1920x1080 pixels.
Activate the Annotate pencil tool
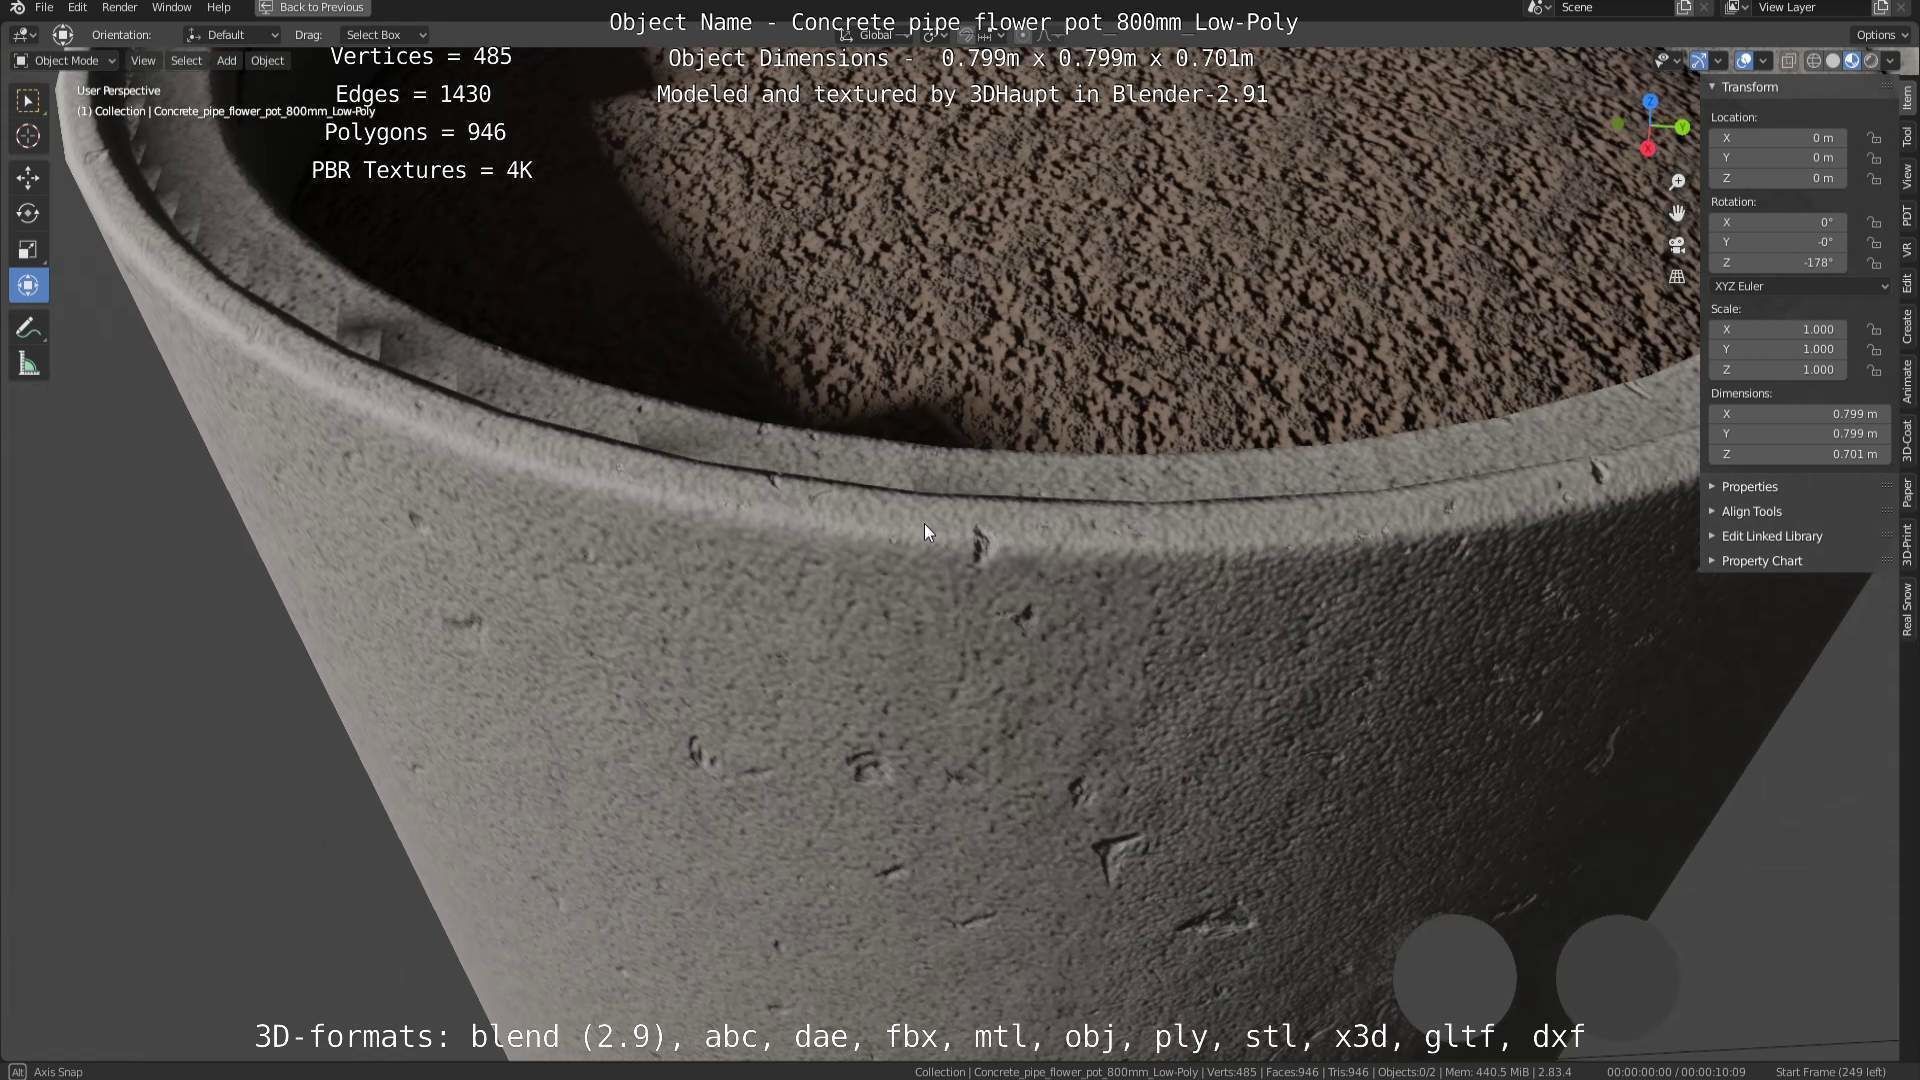pyautogui.click(x=28, y=328)
